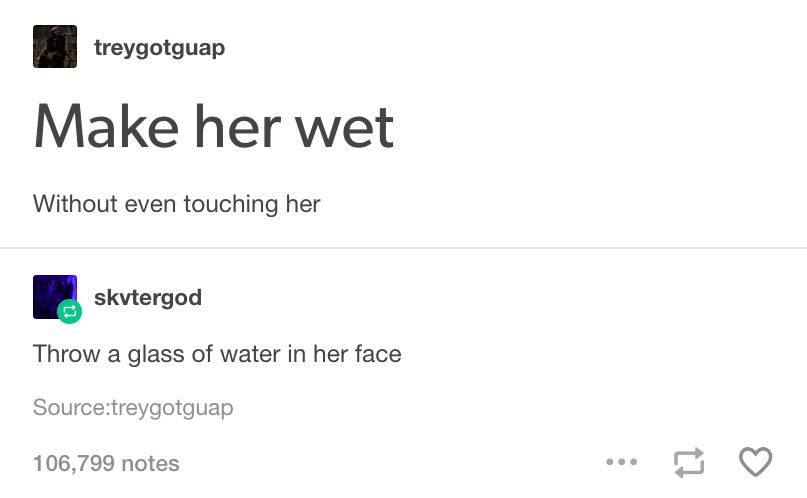Click the word 'Make' in the post title

[x=106, y=127]
